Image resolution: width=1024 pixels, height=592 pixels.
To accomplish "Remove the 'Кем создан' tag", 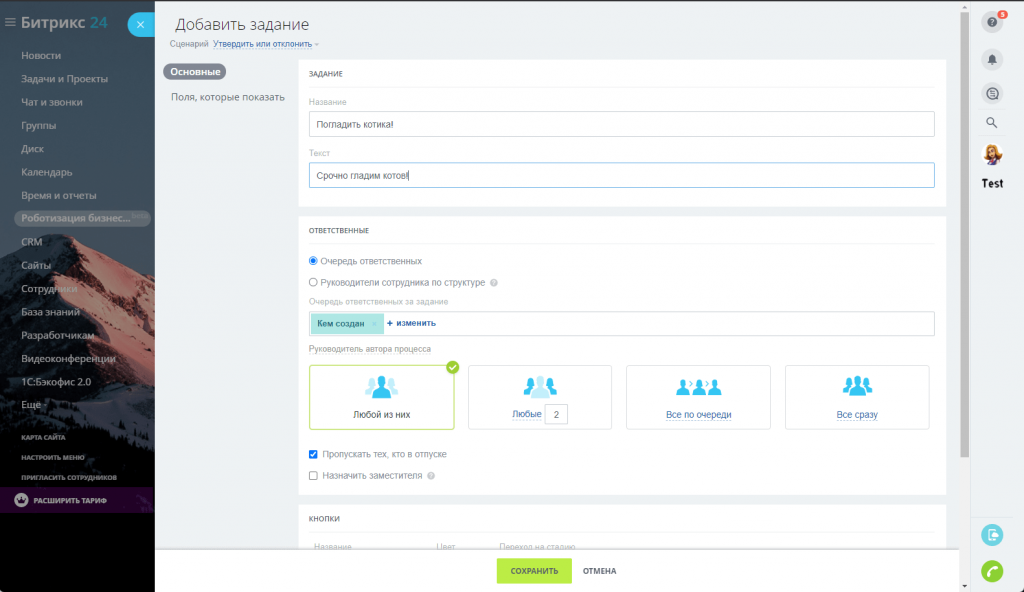I will [x=374, y=324].
